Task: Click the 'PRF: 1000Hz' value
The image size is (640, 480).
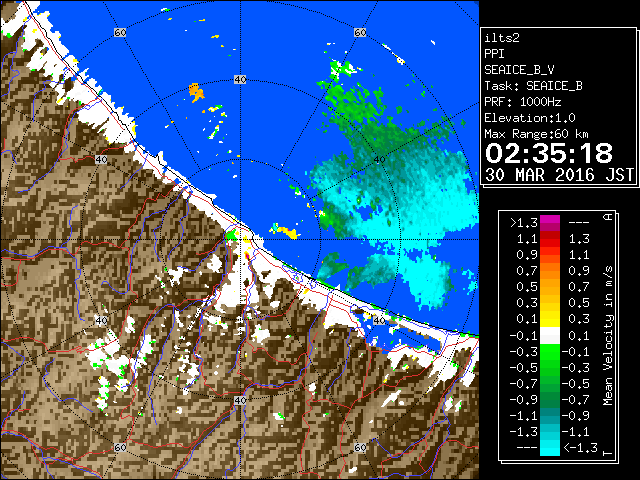Action: (522, 102)
